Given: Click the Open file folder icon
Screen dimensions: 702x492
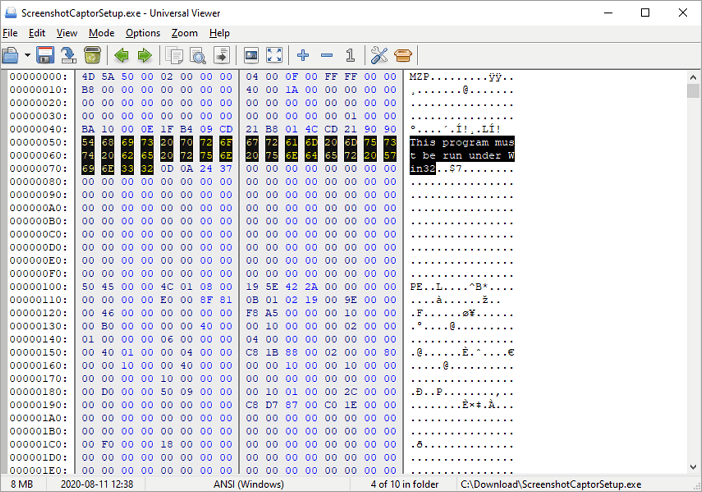Looking at the screenshot, I should click(x=11, y=55).
